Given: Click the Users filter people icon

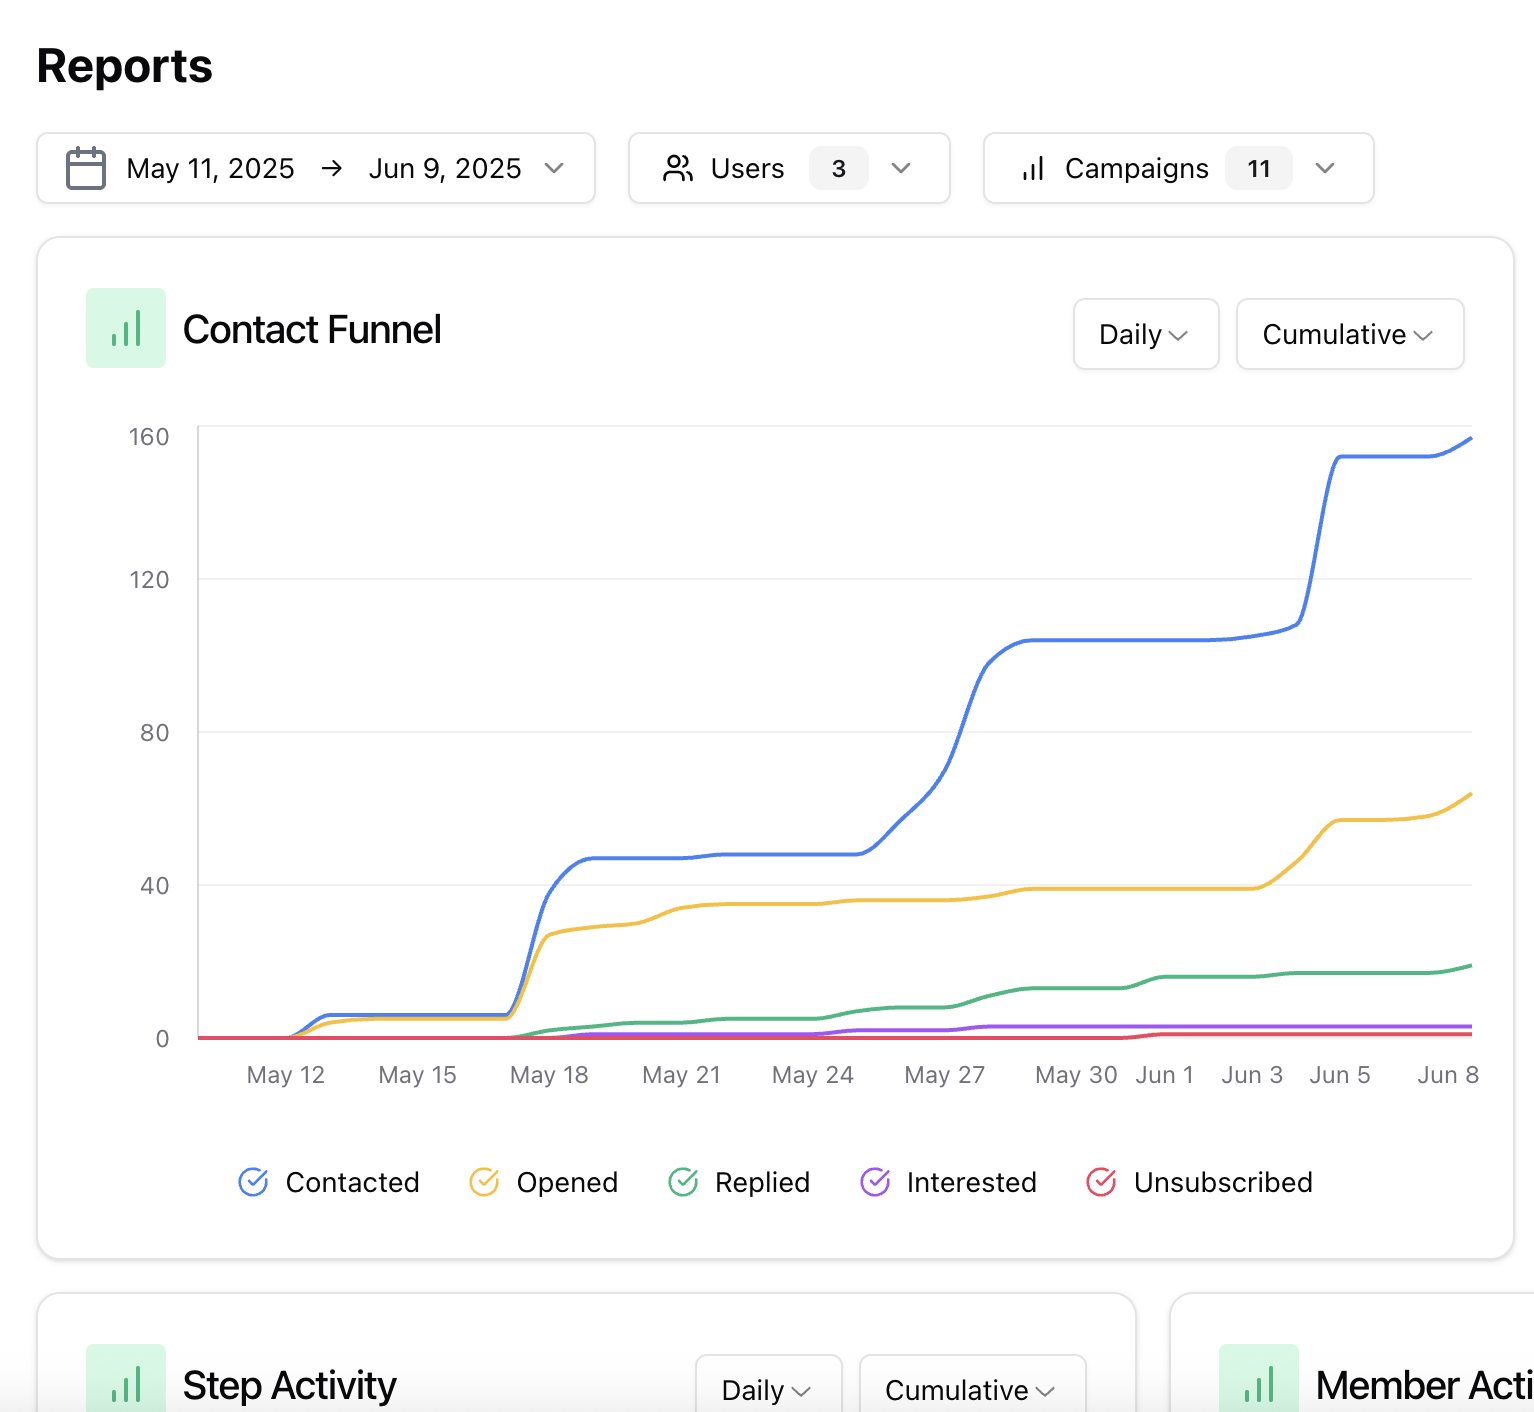Looking at the screenshot, I should [678, 168].
